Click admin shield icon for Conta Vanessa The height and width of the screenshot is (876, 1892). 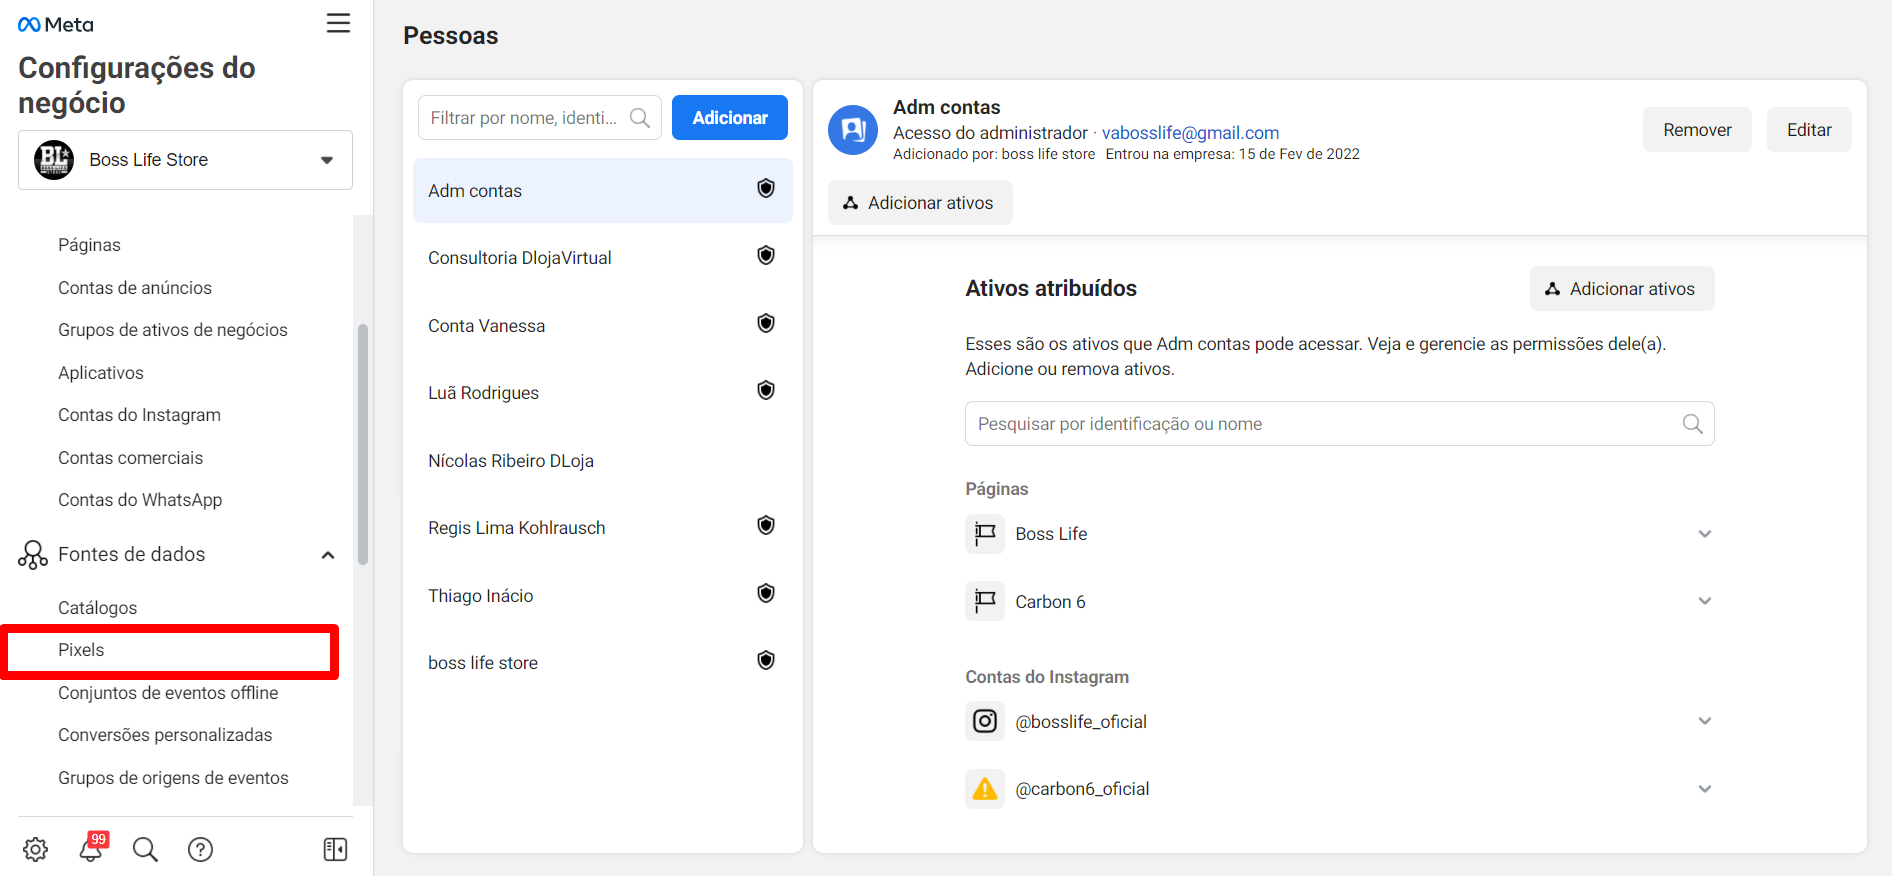click(x=766, y=323)
